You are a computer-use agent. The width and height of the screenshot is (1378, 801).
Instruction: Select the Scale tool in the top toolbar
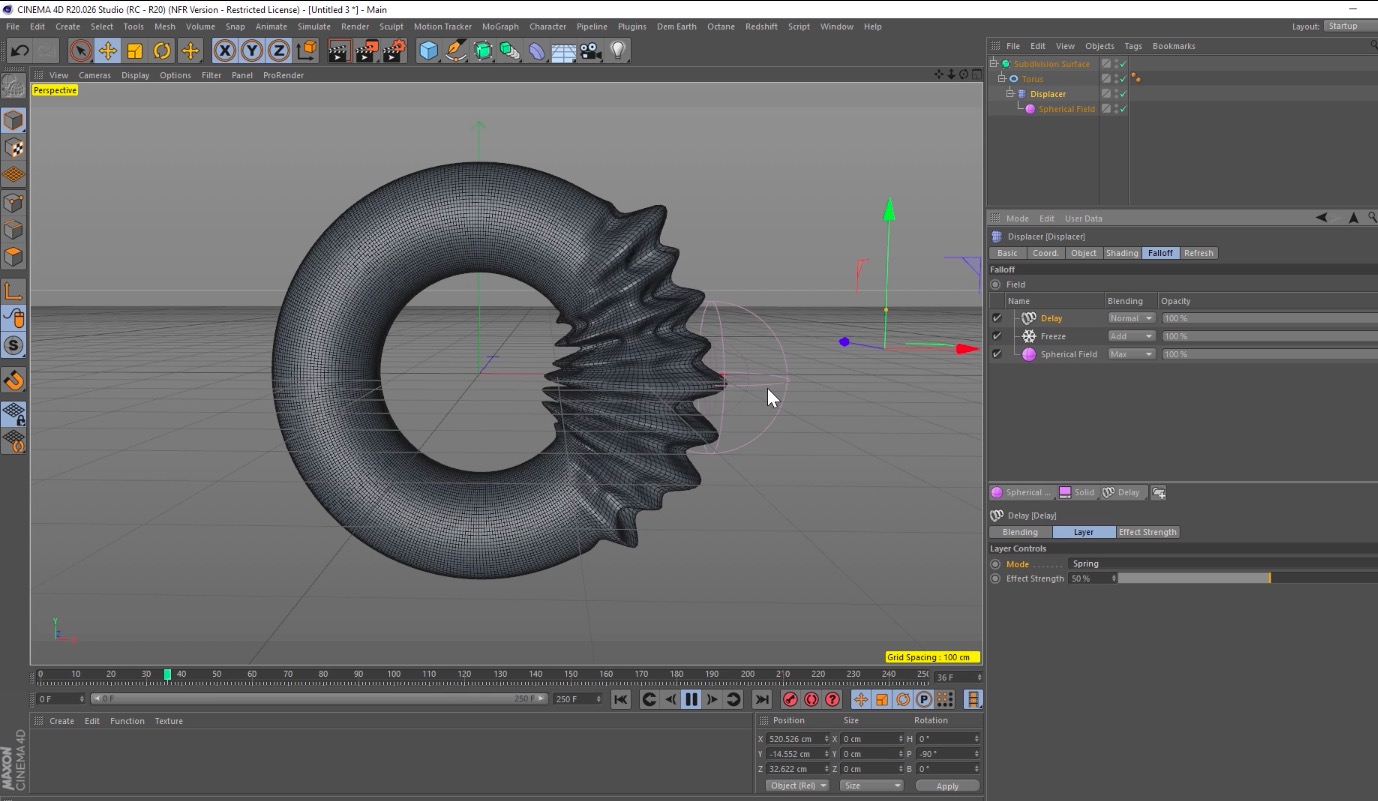[135, 50]
